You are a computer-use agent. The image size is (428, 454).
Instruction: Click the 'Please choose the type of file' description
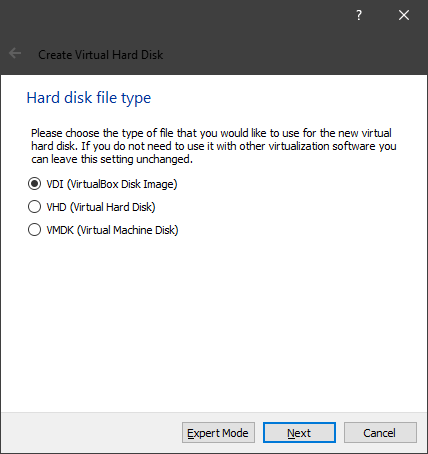214,146
